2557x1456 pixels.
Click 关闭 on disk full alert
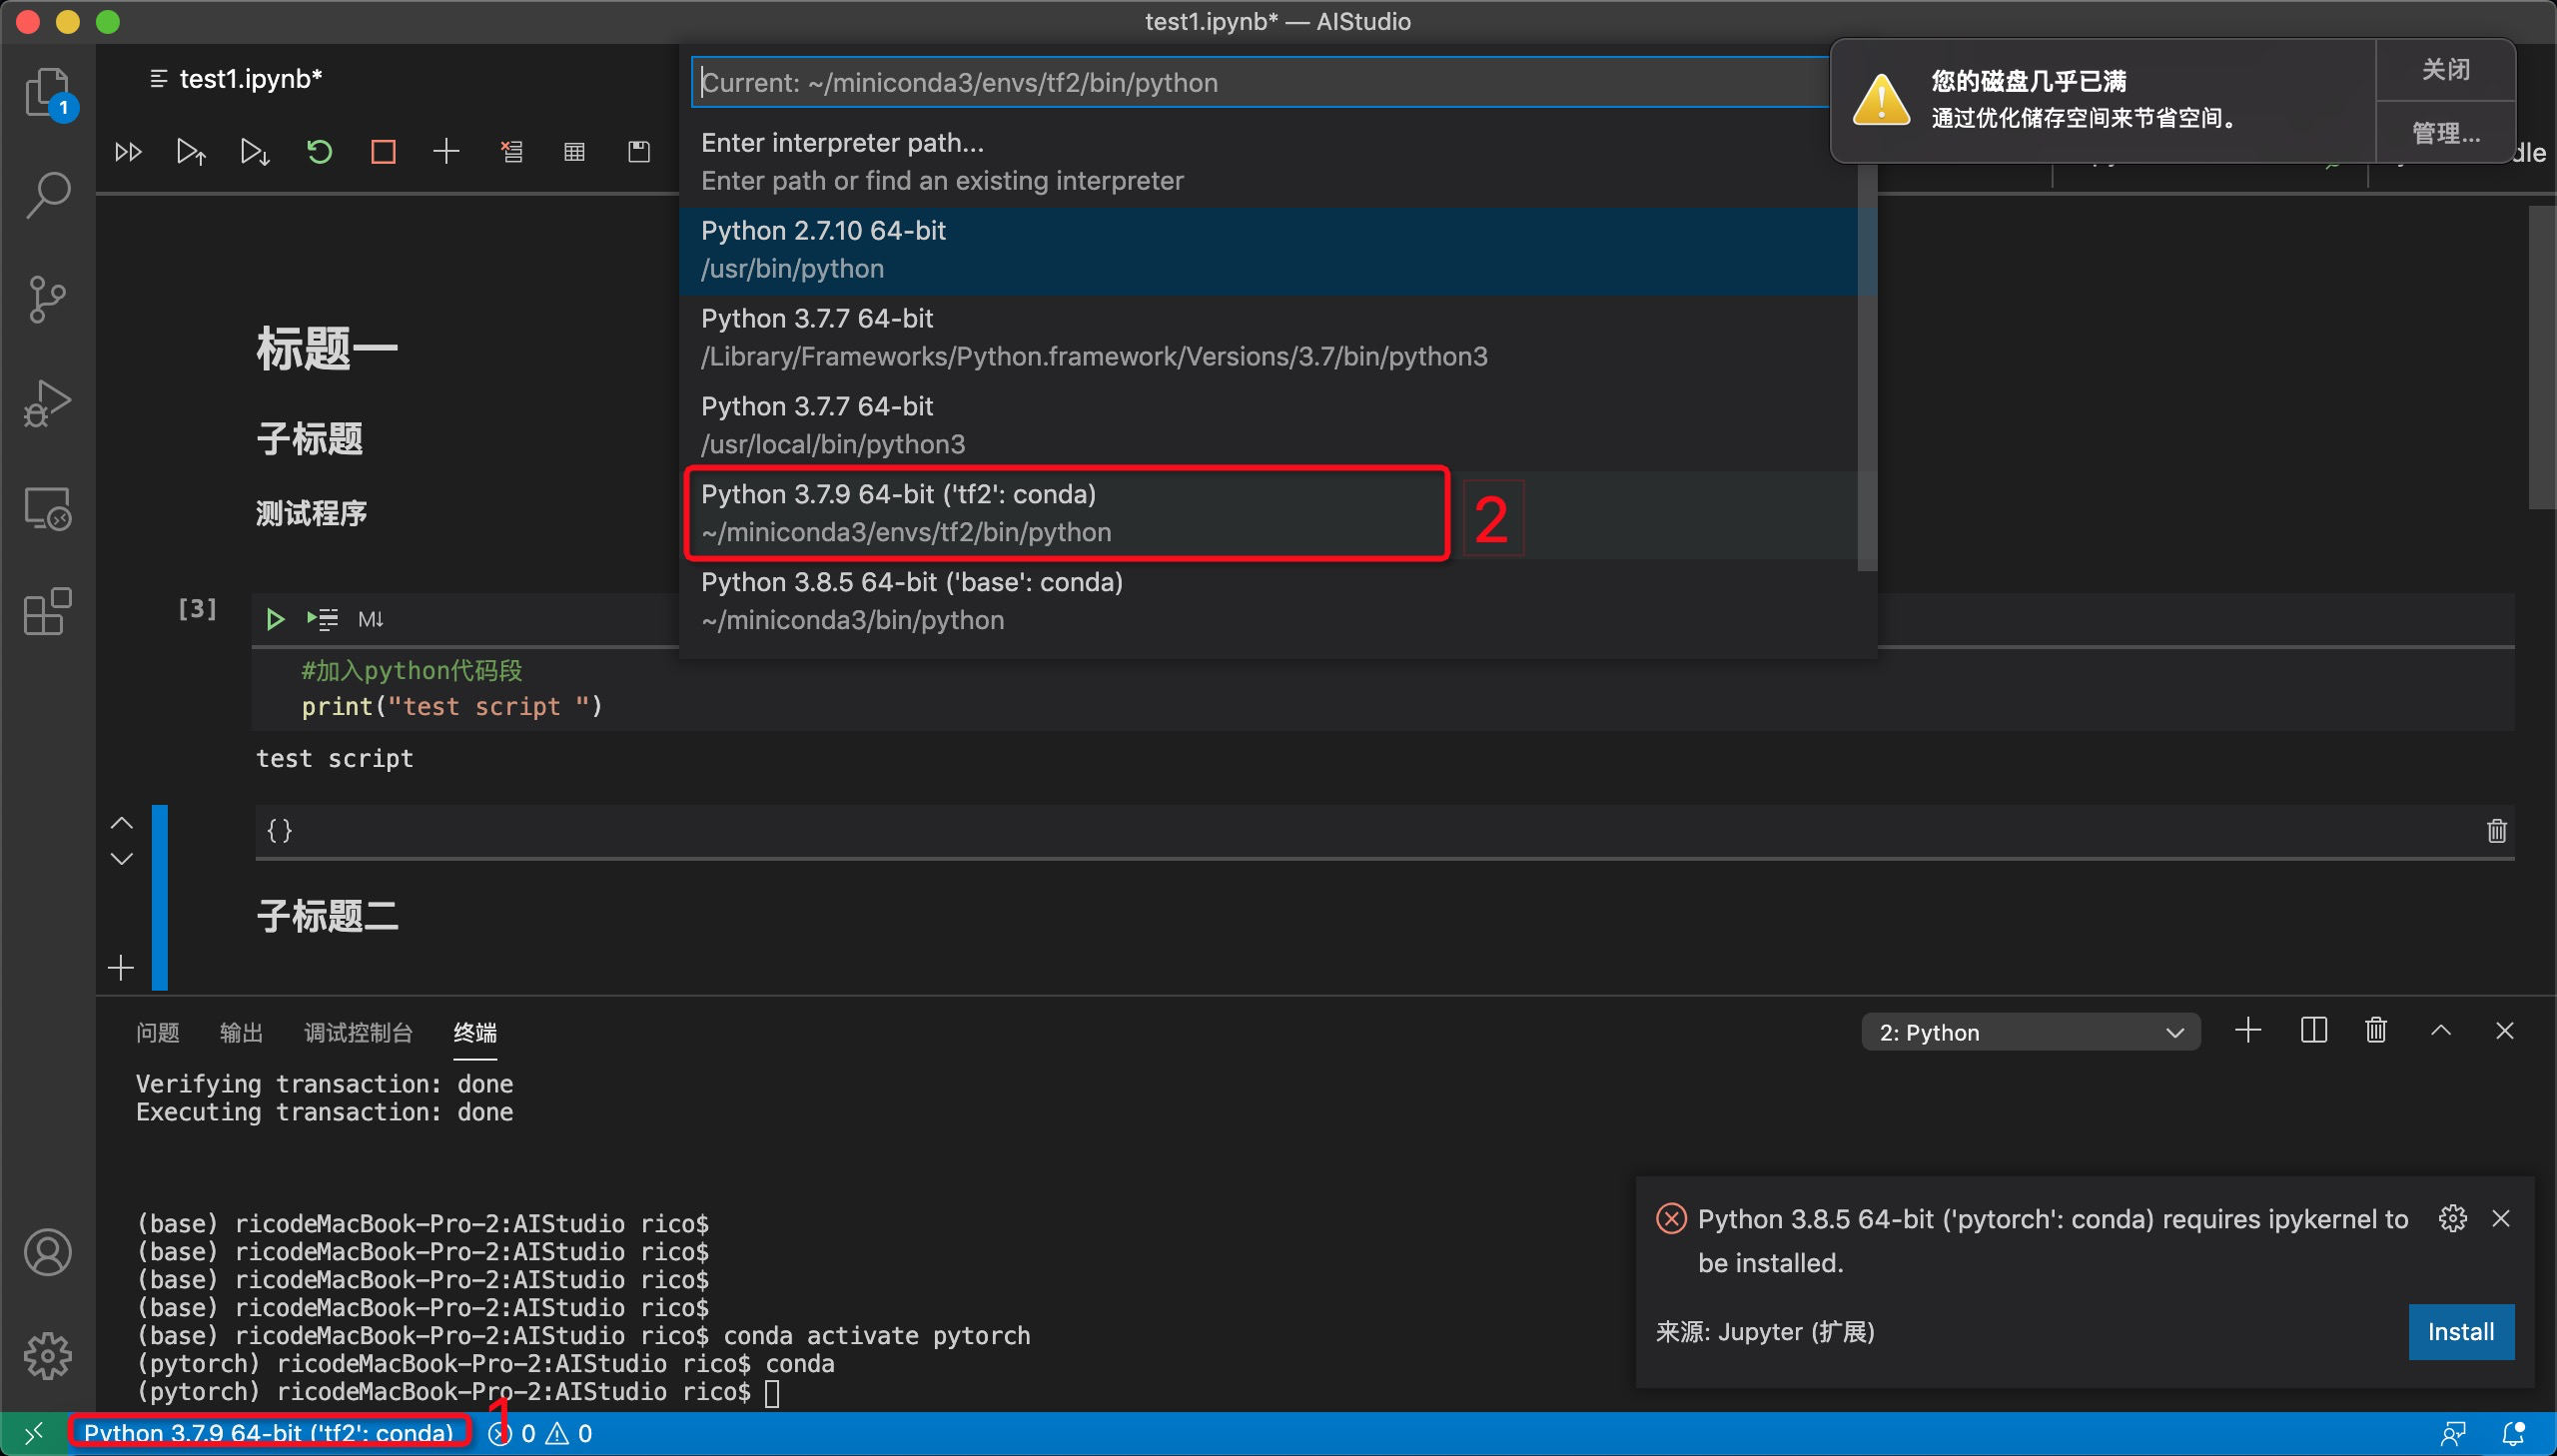click(x=2445, y=70)
